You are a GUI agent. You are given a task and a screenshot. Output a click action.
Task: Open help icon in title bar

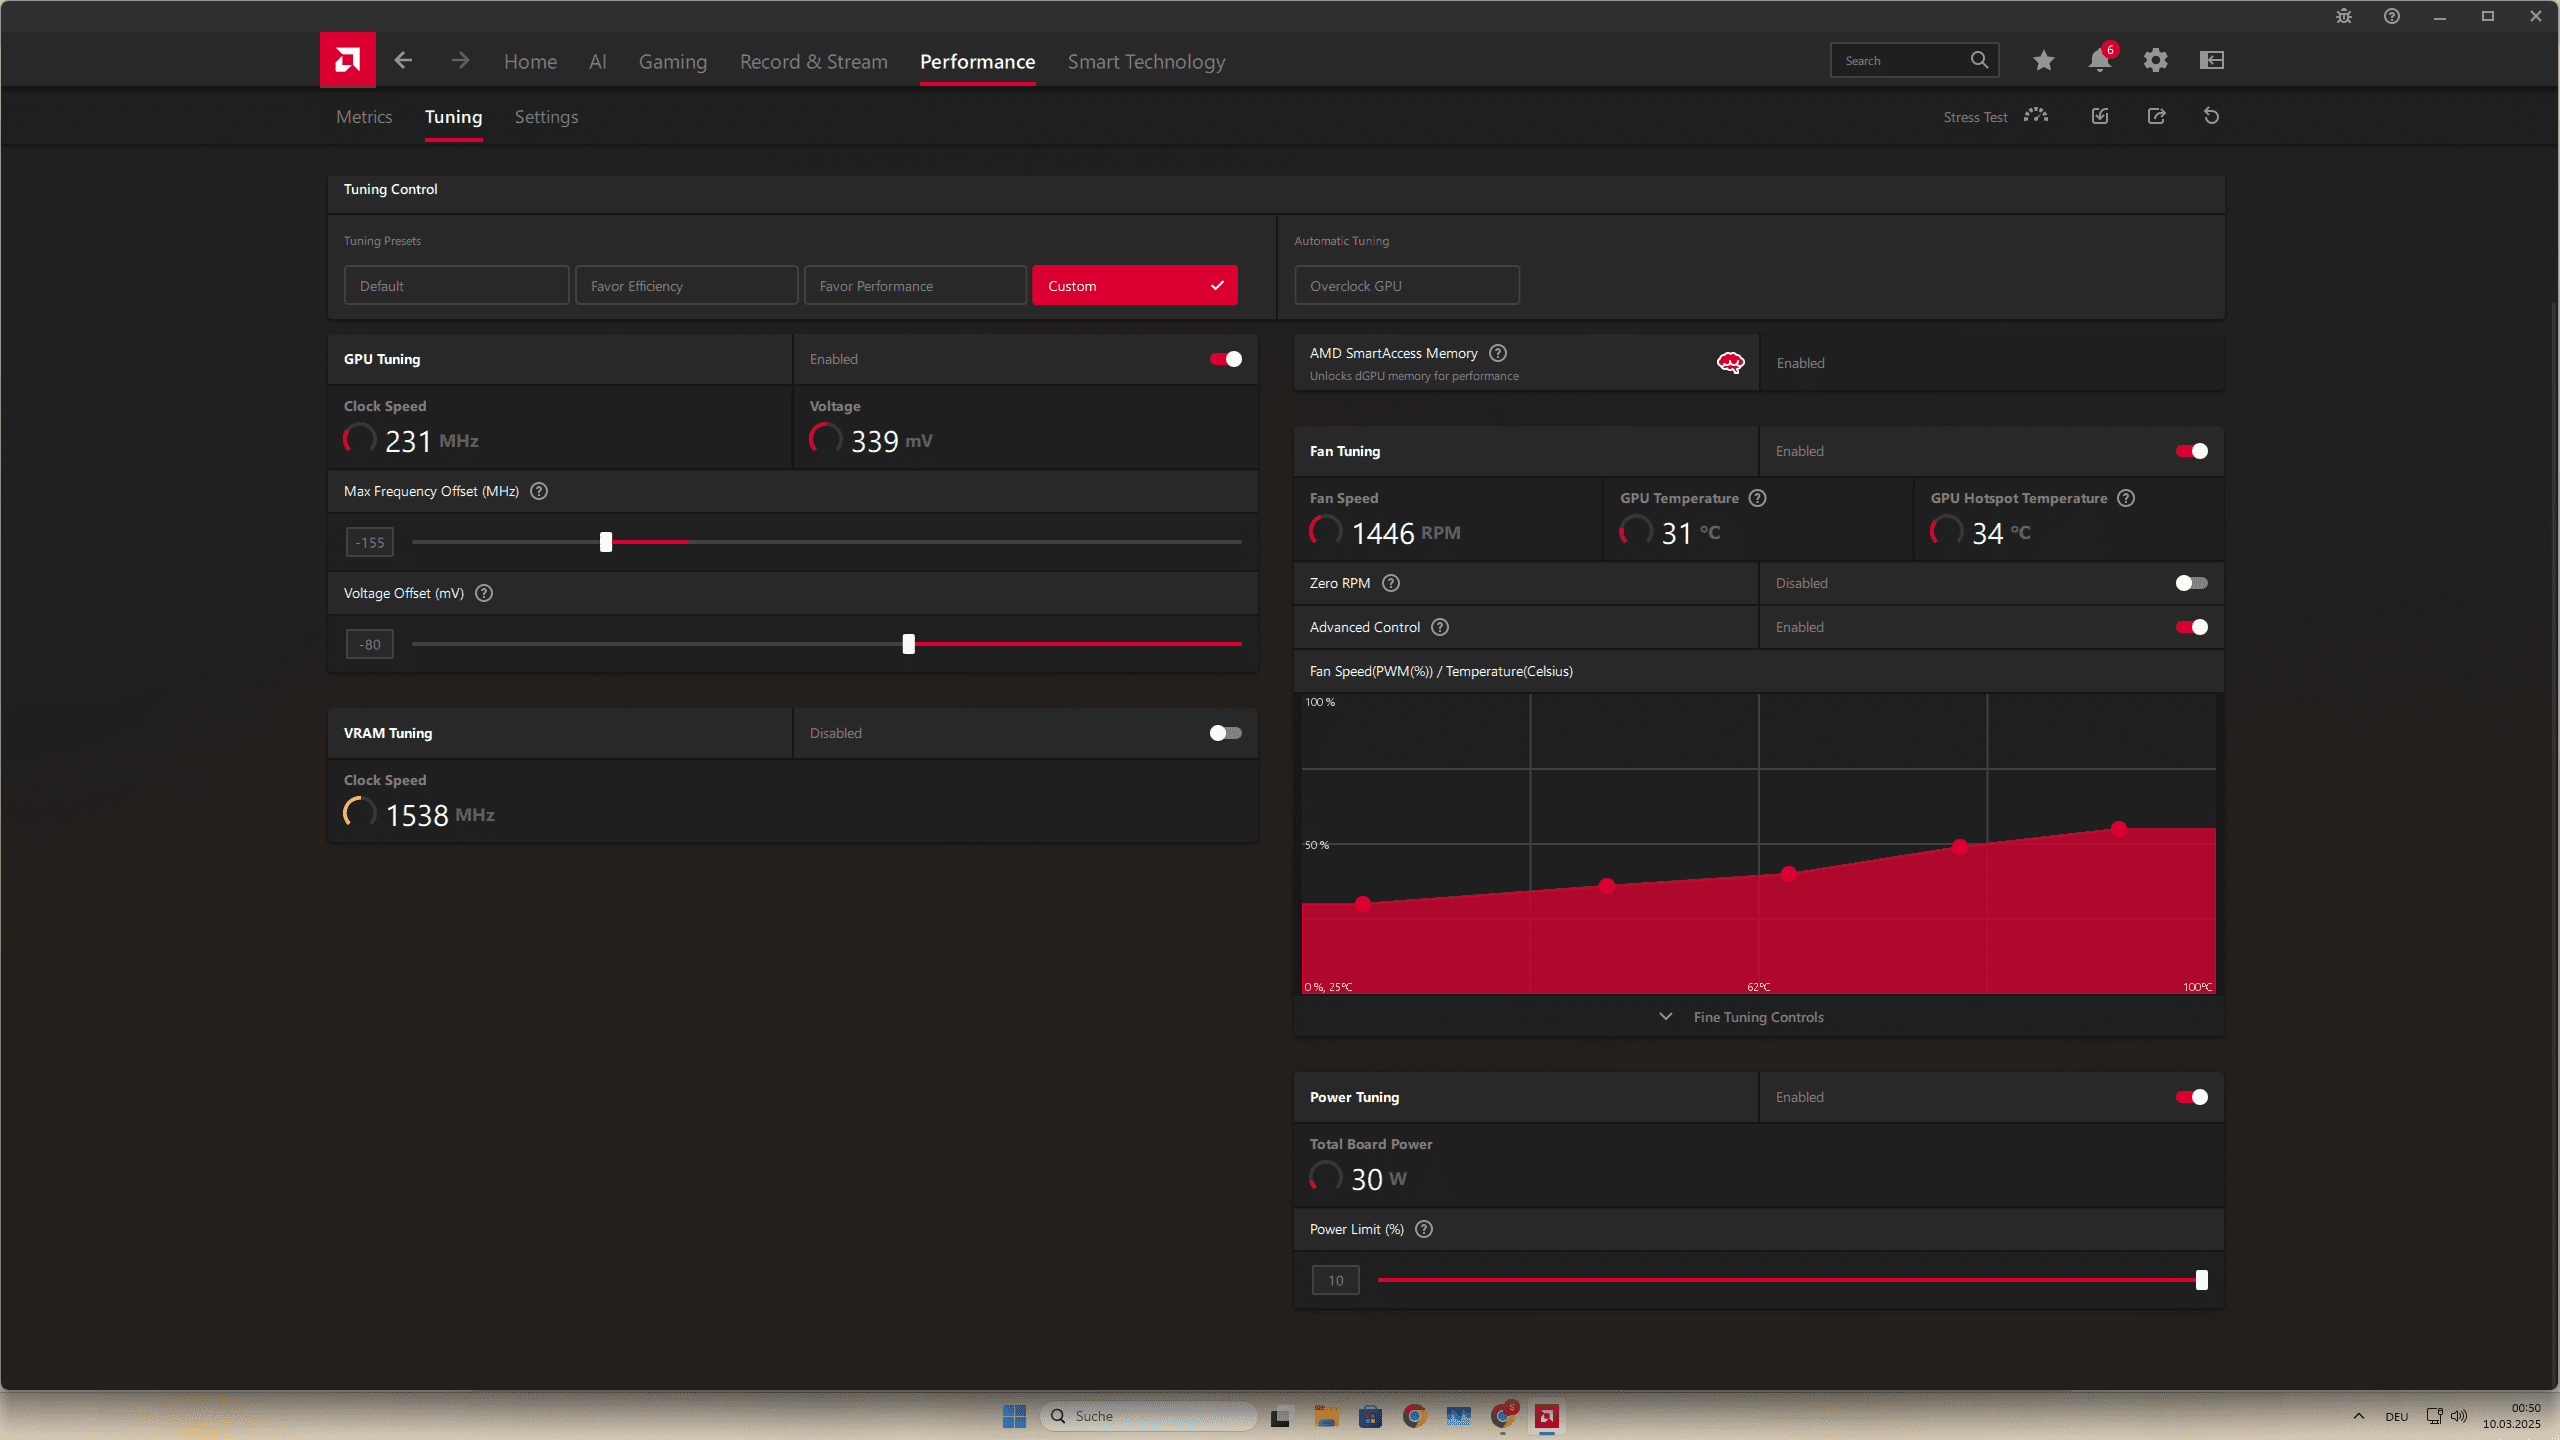pos(2392,16)
